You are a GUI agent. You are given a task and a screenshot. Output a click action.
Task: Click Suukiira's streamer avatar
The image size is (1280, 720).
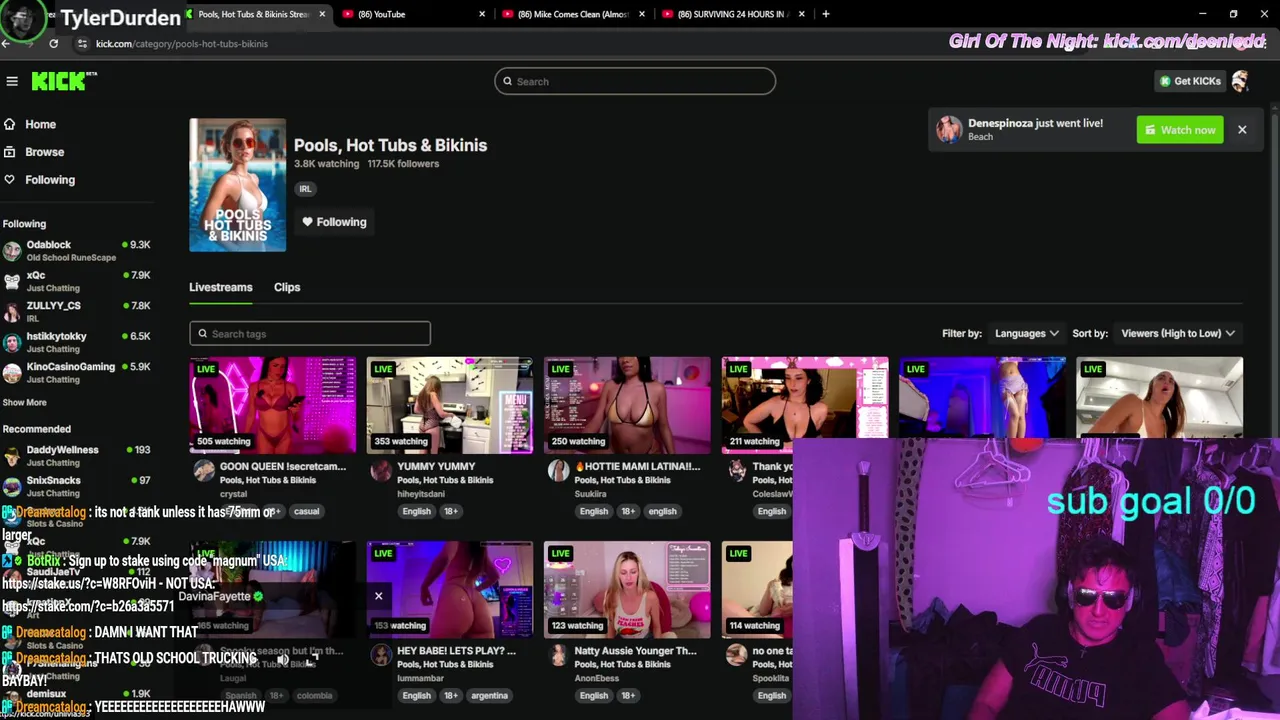(x=558, y=470)
